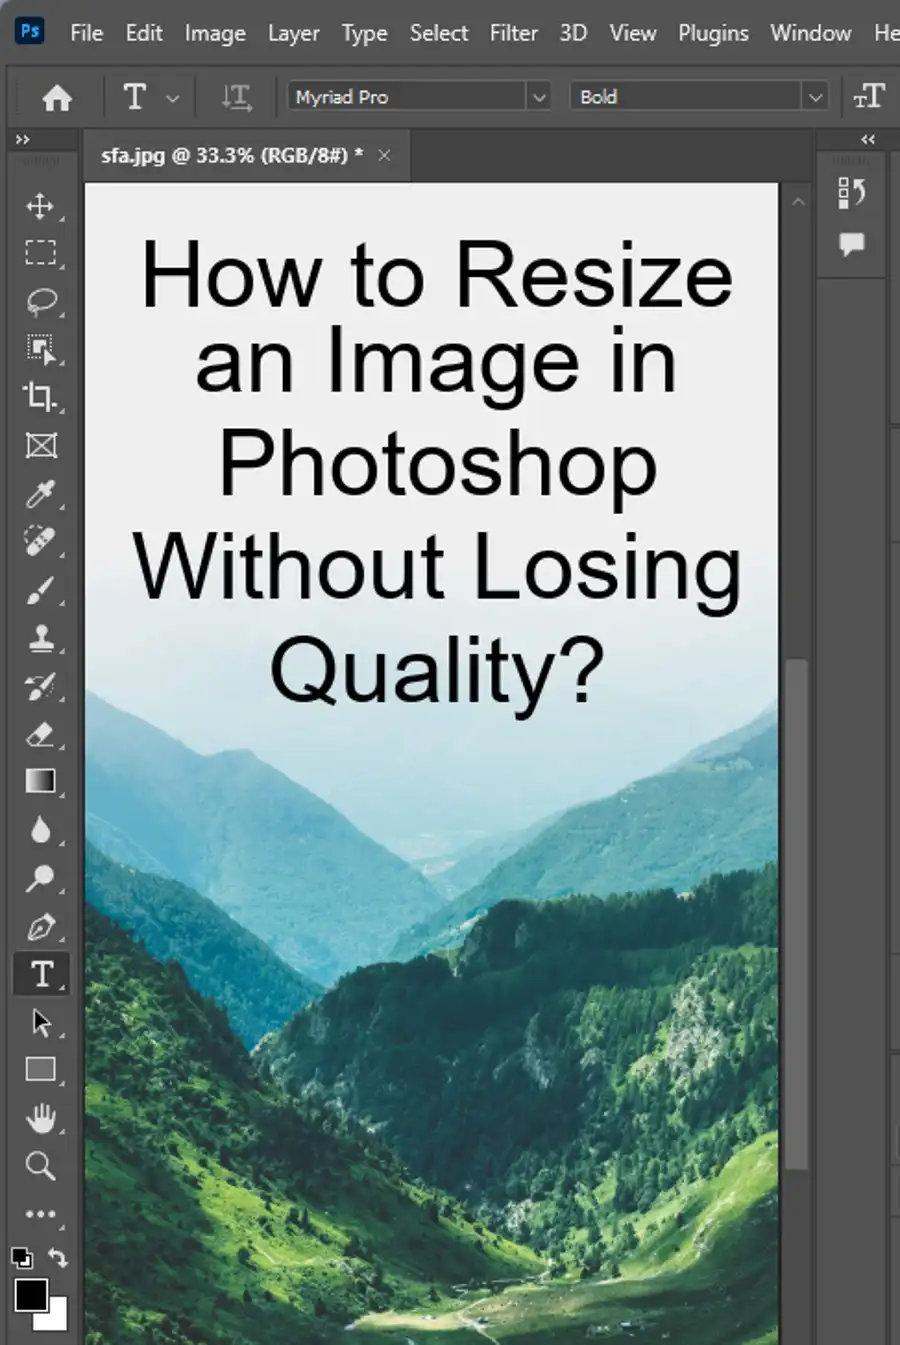Open the File menu

86,33
